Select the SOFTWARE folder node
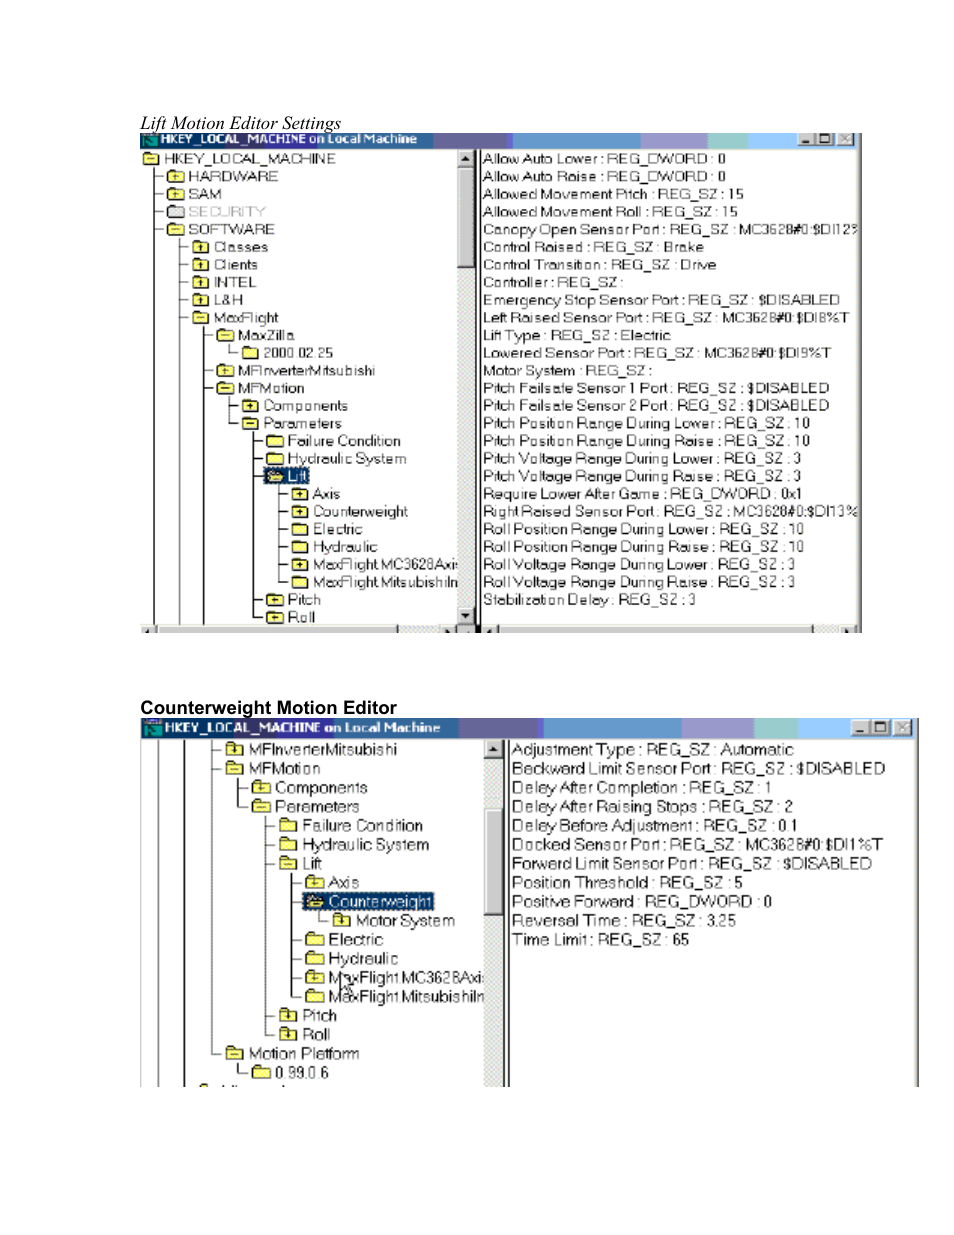 click(220, 229)
